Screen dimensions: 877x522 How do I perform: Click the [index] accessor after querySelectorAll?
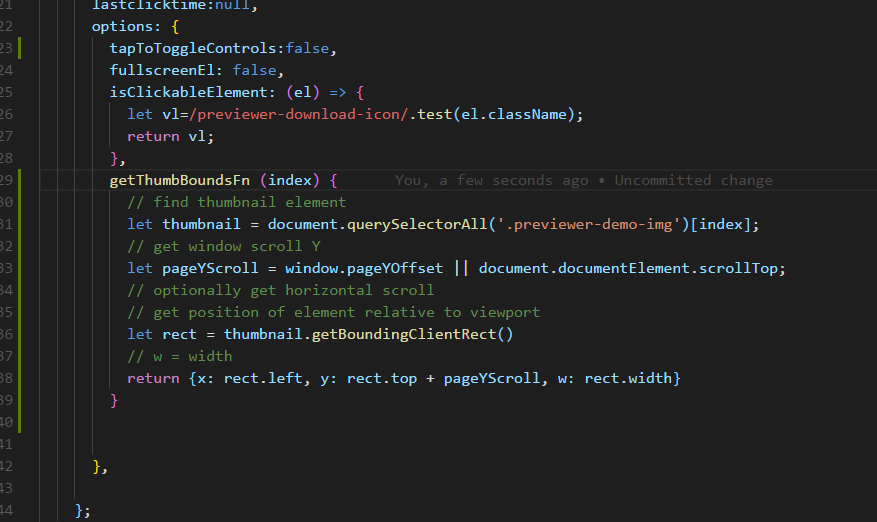tap(720, 224)
